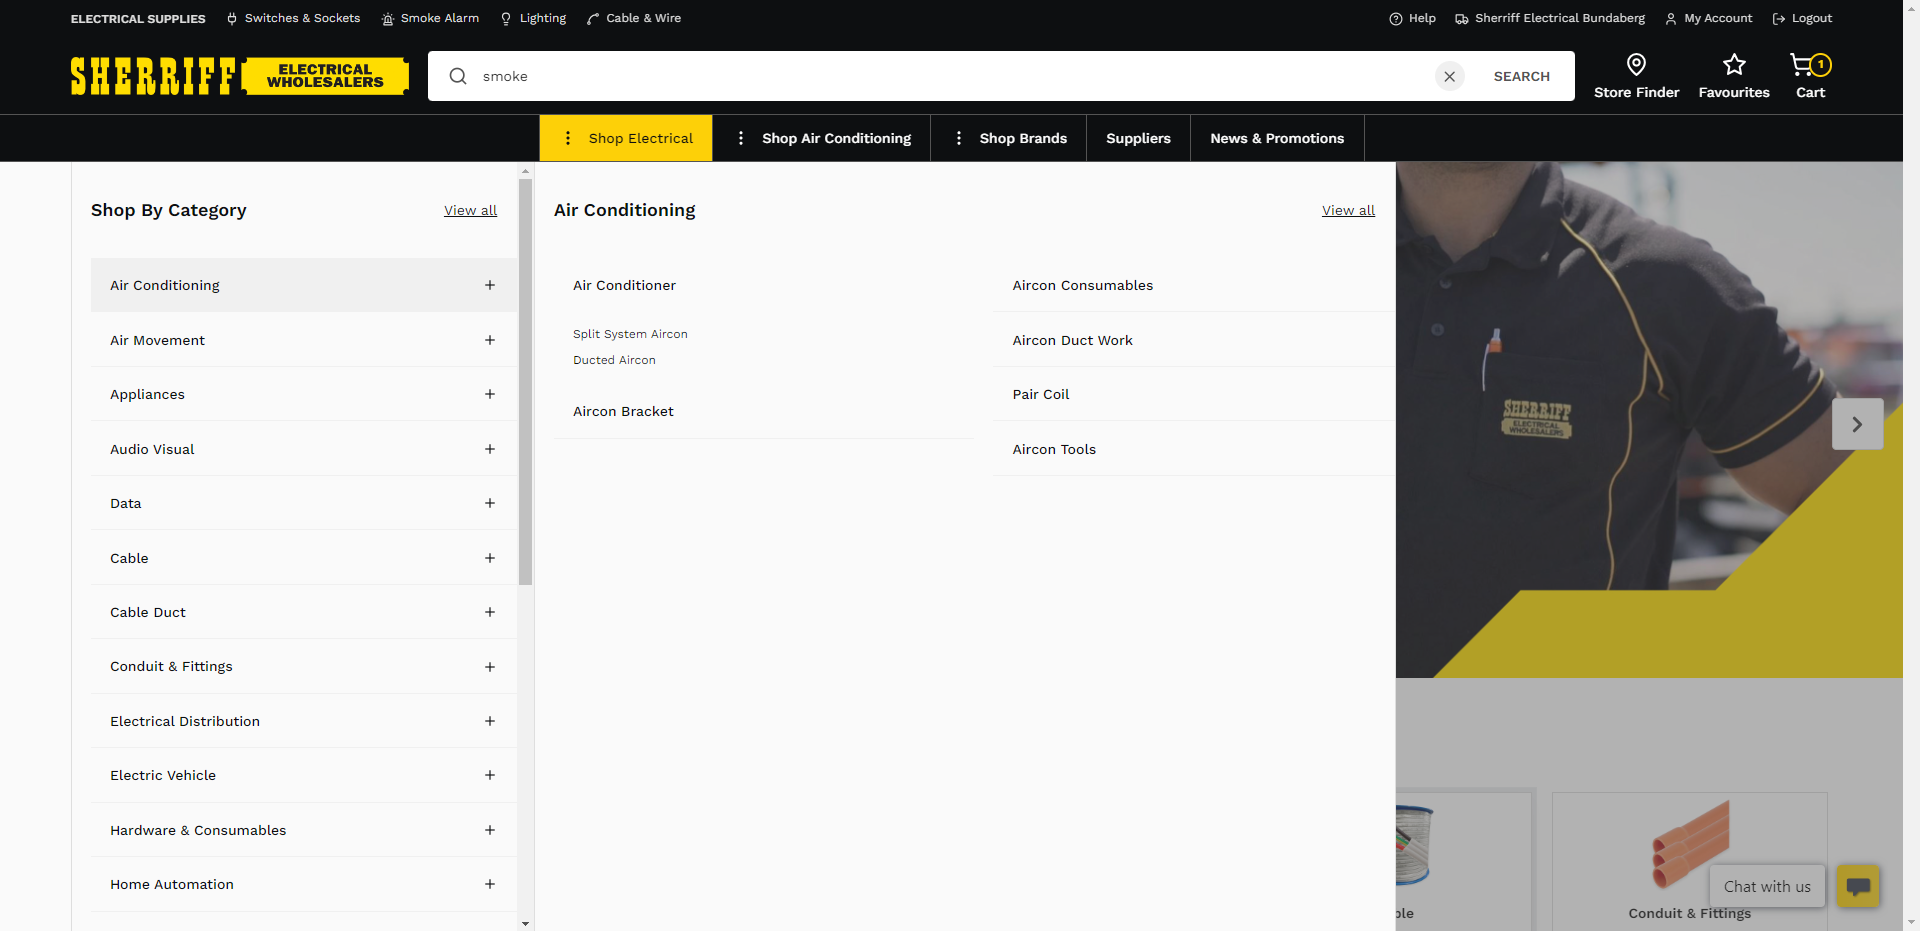1920x931 pixels.
Task: Focus the search input containing smoke
Action: tap(950, 77)
